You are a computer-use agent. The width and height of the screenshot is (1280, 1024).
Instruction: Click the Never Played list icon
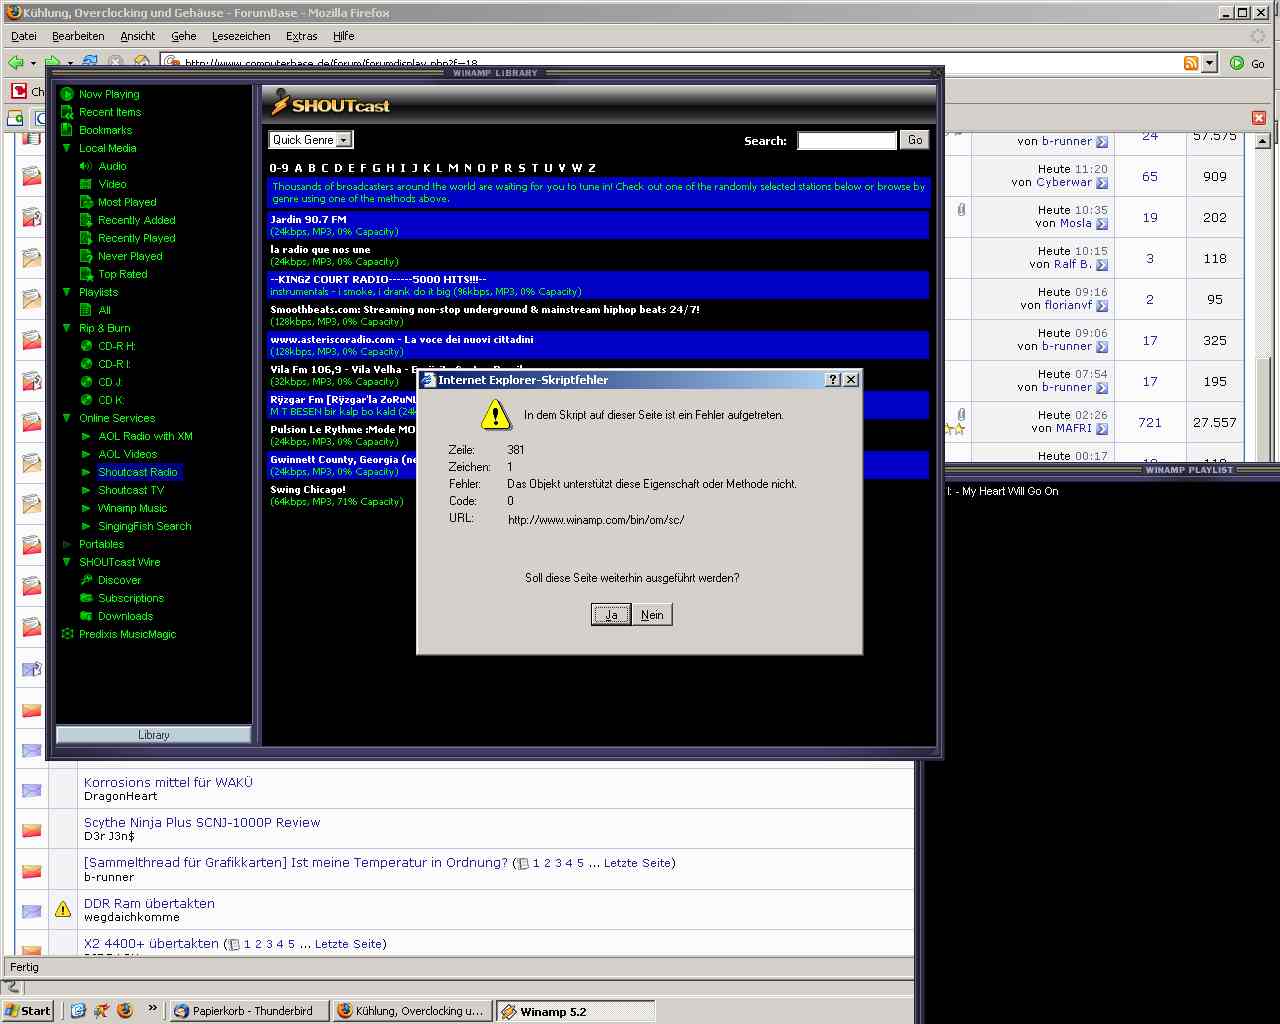86,256
